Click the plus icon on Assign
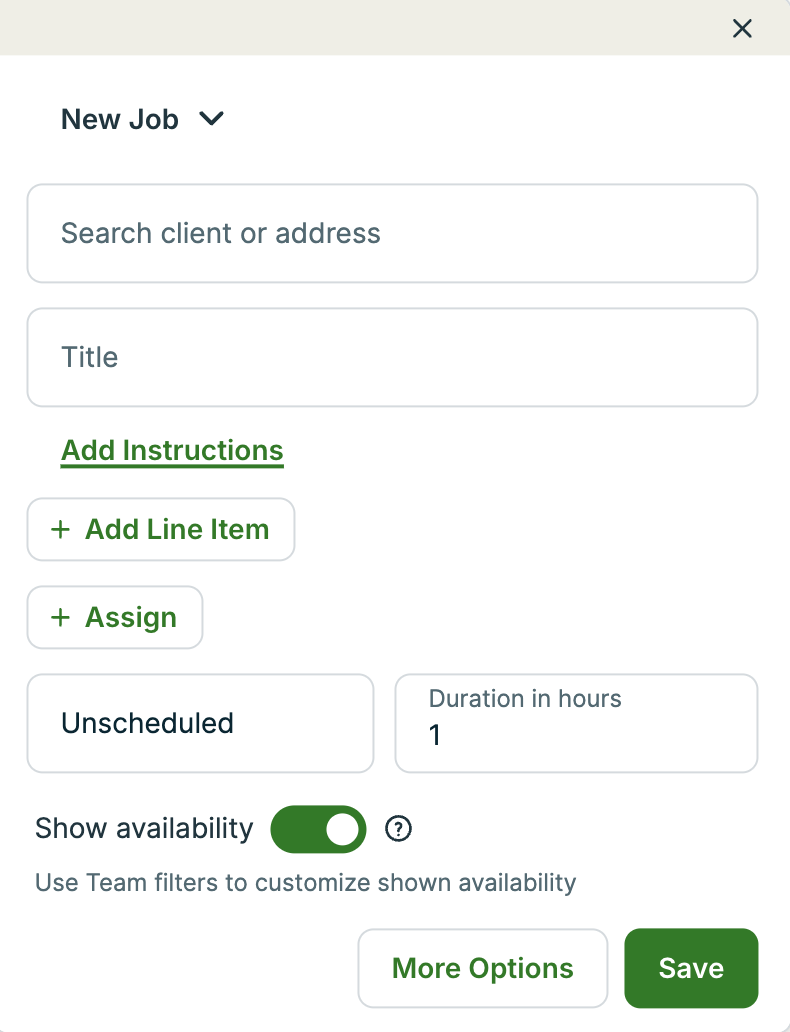790x1032 pixels. coord(60,618)
